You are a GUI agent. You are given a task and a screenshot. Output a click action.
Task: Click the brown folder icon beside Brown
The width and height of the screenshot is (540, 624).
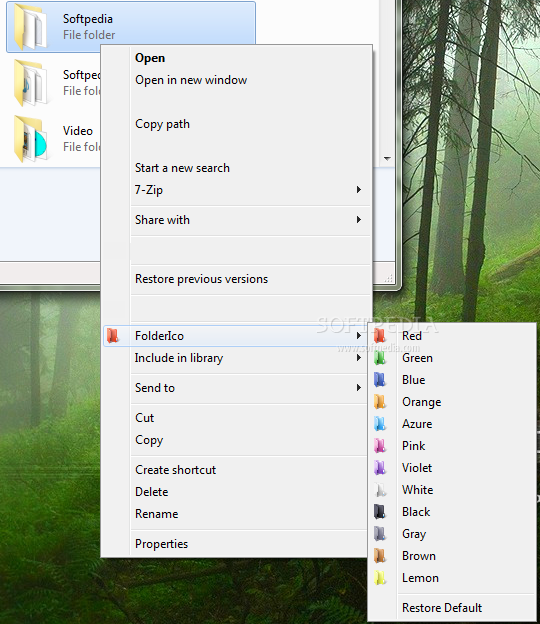click(x=380, y=556)
